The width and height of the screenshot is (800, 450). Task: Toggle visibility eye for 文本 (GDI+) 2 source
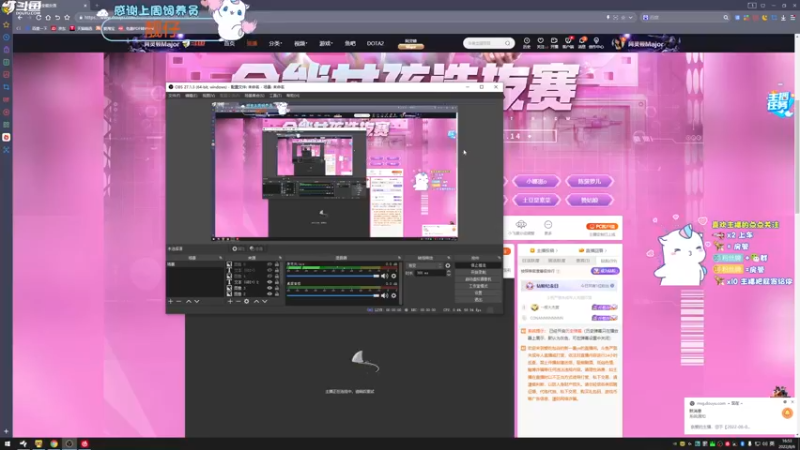269,282
